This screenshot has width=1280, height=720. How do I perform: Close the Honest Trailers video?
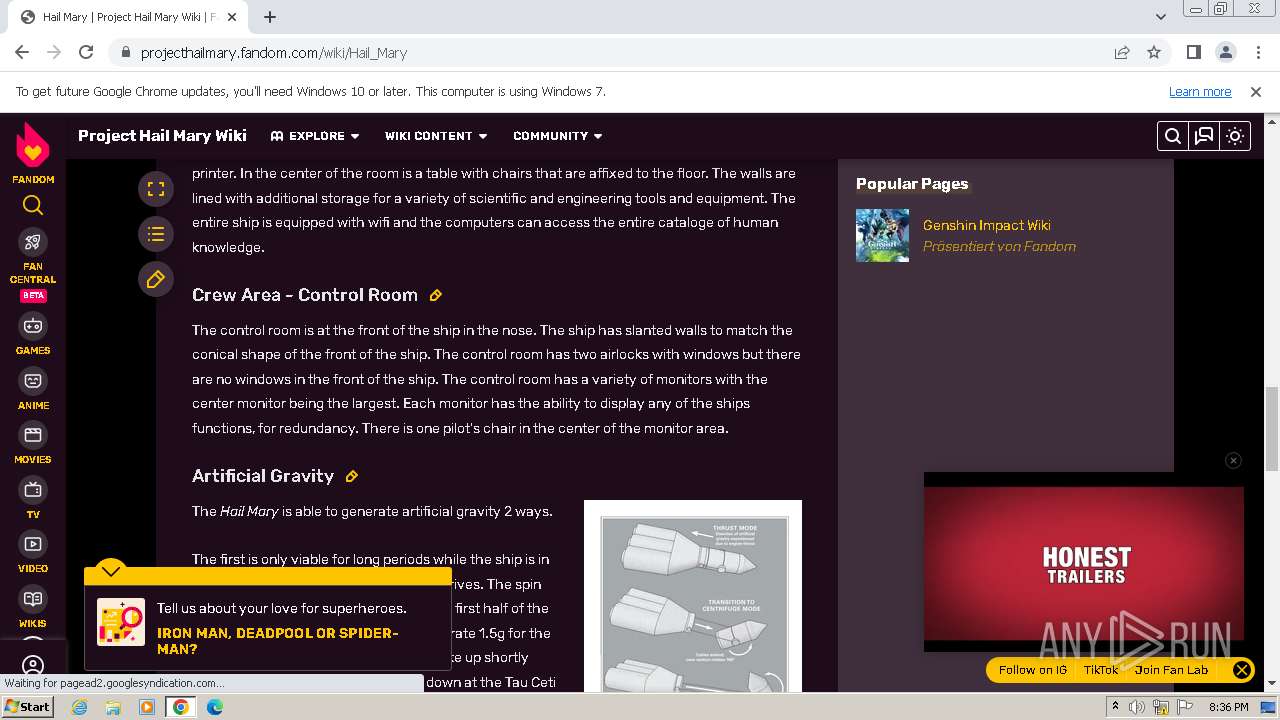[1233, 460]
